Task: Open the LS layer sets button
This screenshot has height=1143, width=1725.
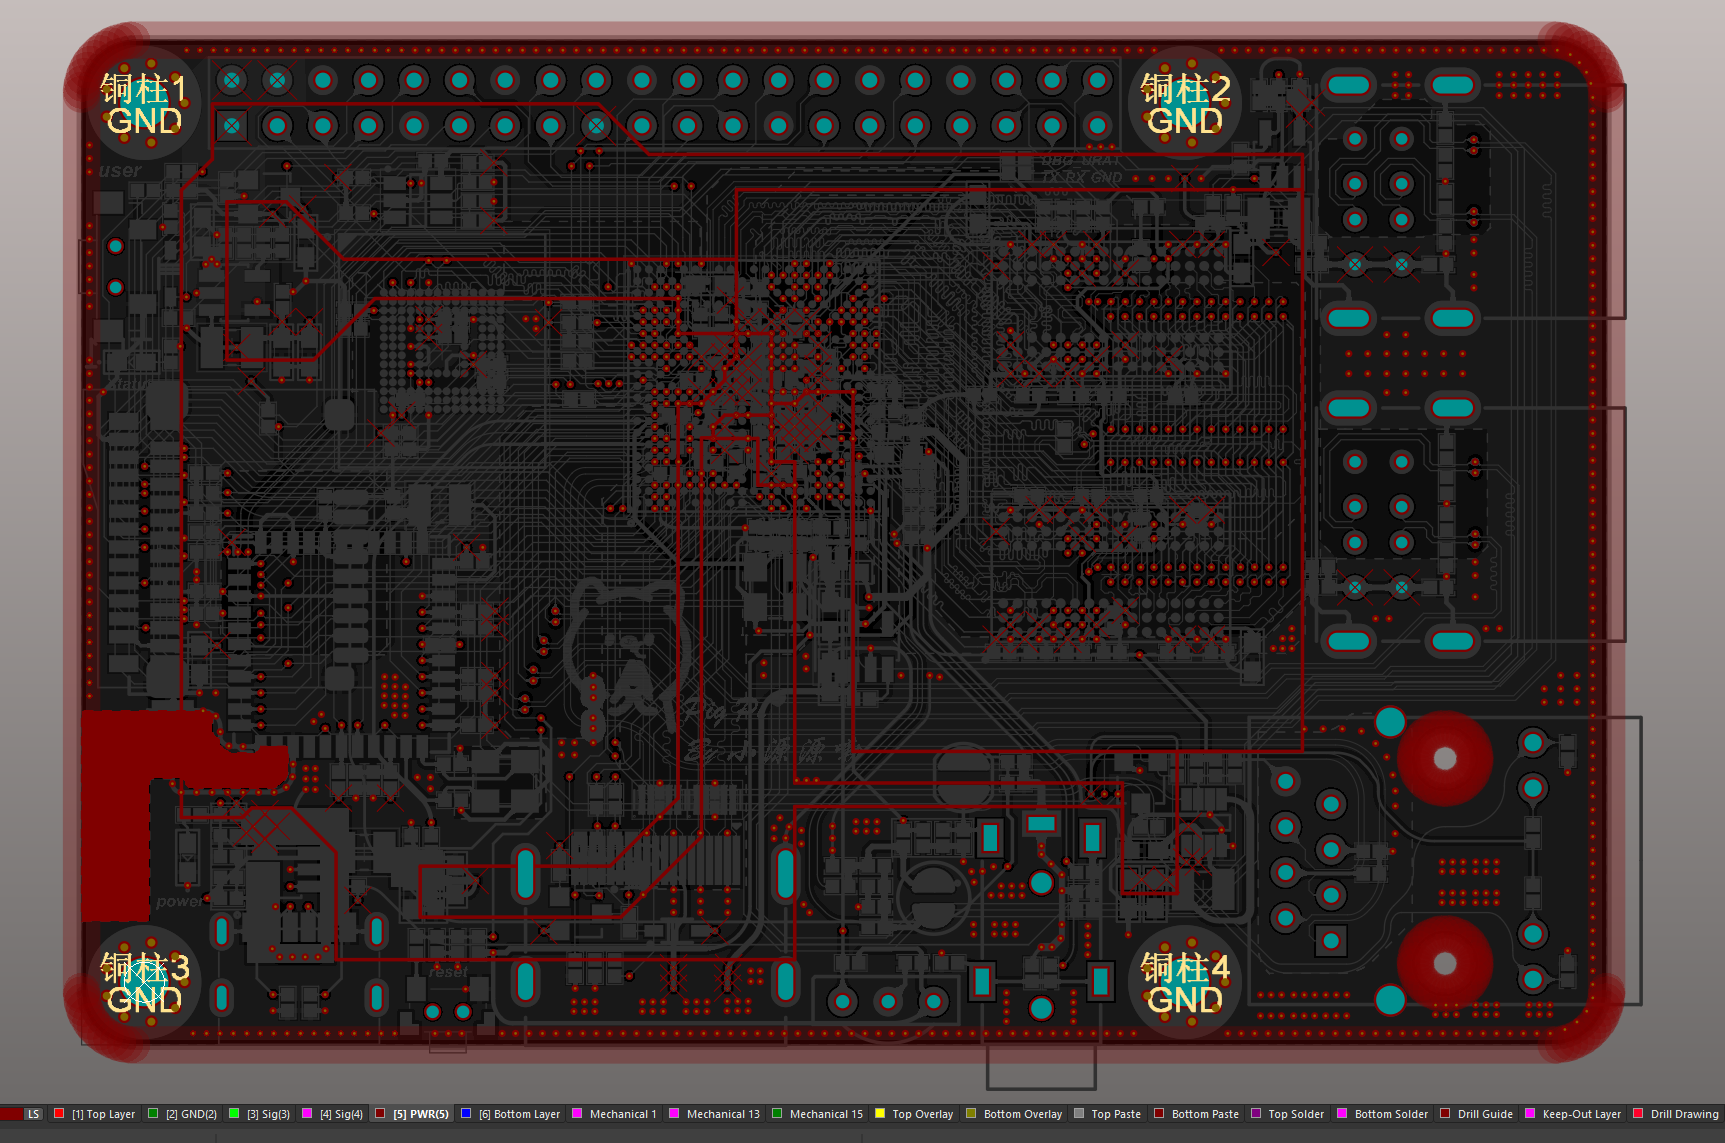Action: click(x=33, y=1114)
